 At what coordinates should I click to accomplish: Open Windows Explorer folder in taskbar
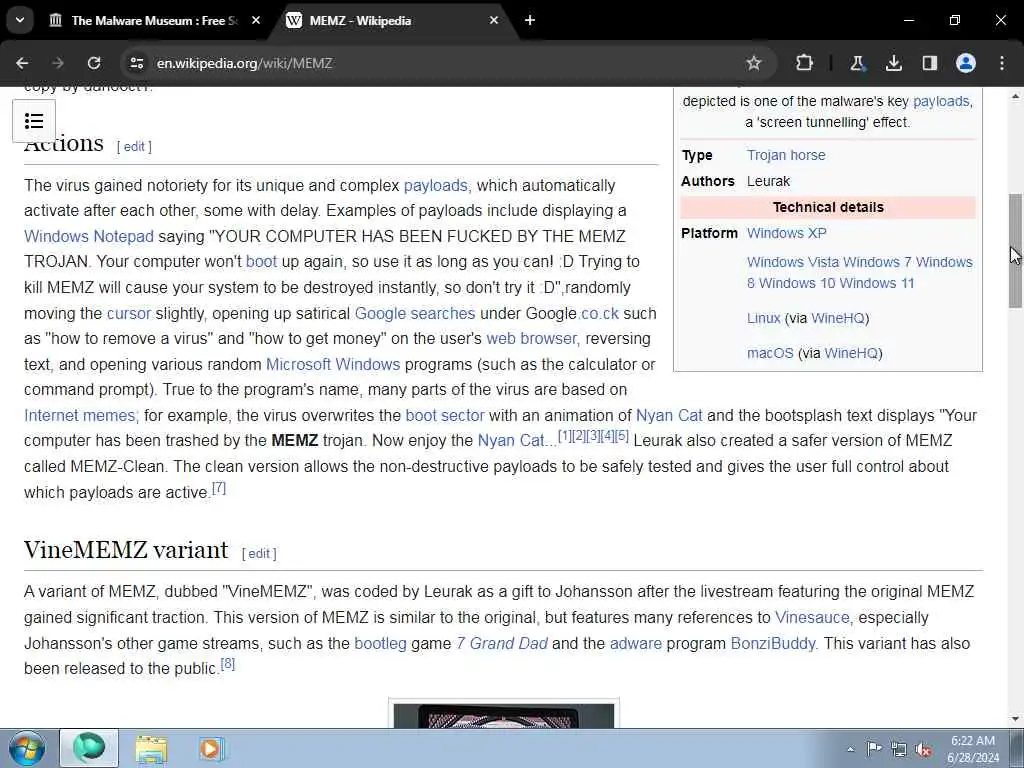(x=152, y=748)
